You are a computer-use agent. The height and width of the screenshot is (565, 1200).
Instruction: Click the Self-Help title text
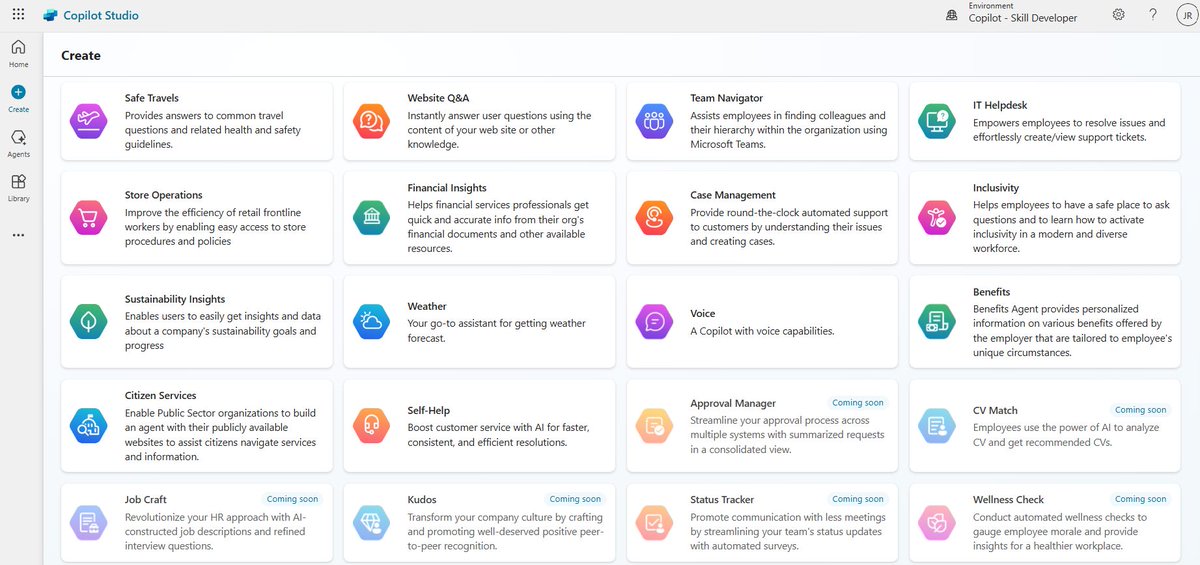point(428,410)
